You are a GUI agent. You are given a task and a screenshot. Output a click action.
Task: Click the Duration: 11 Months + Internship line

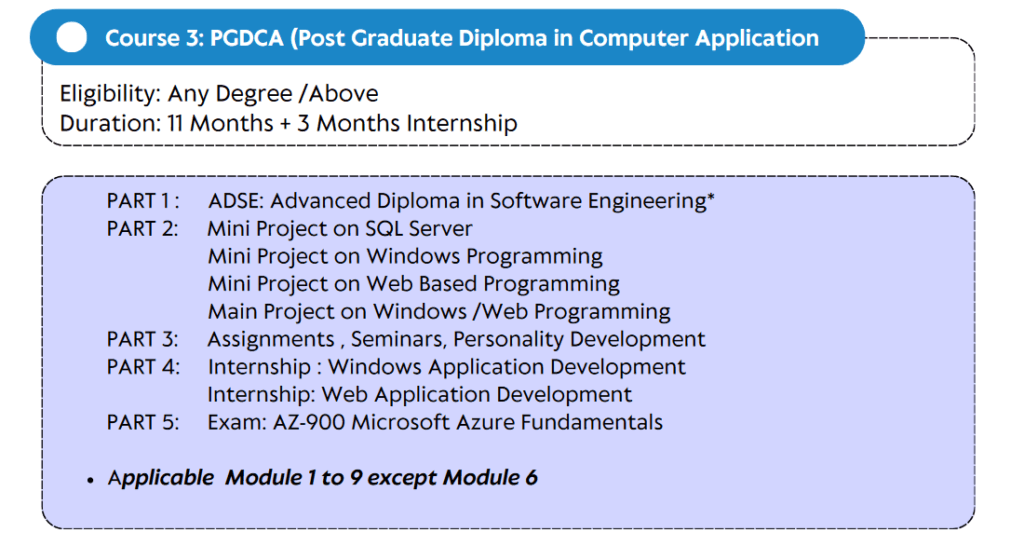288,124
